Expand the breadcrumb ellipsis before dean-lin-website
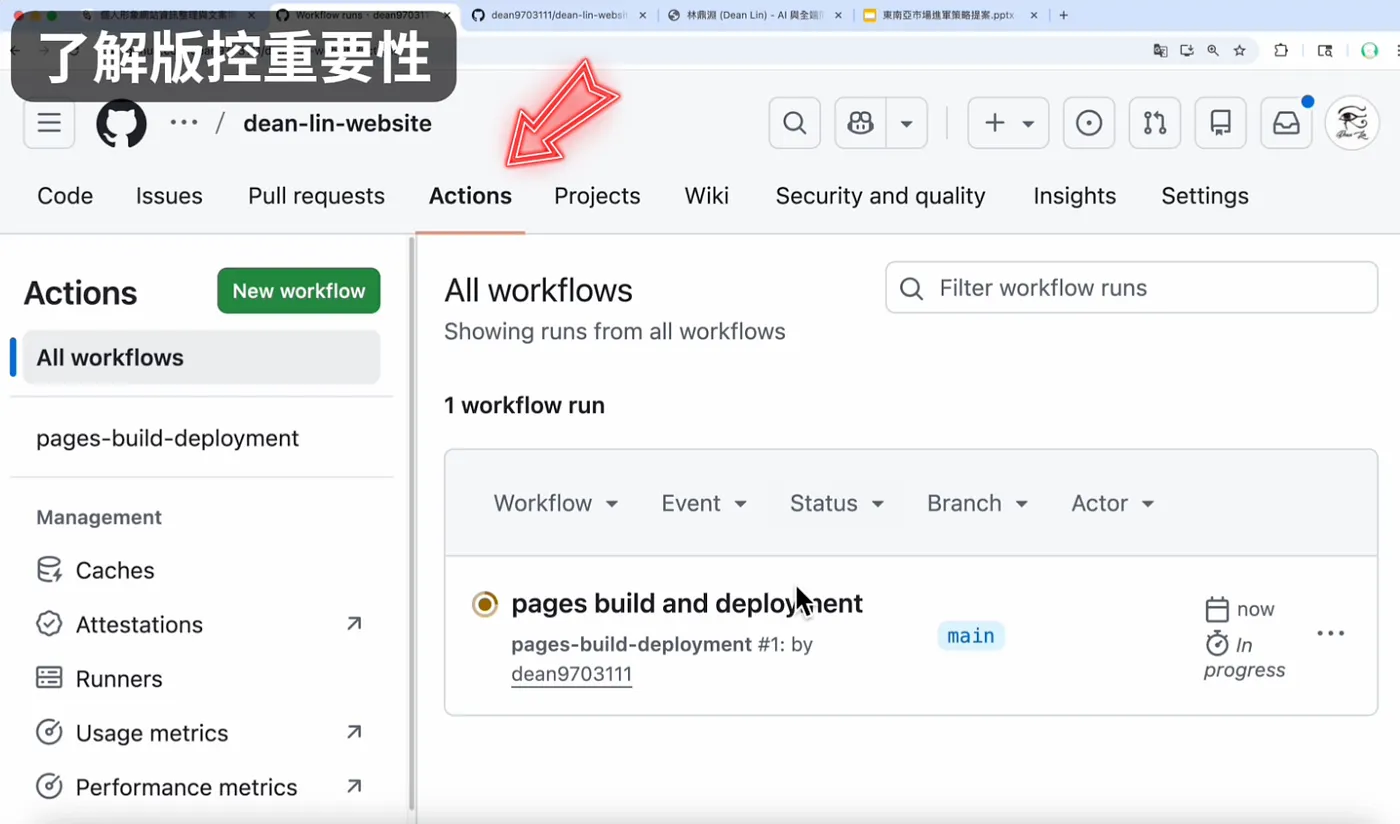Screen dimensions: 1400x824 point(184,123)
